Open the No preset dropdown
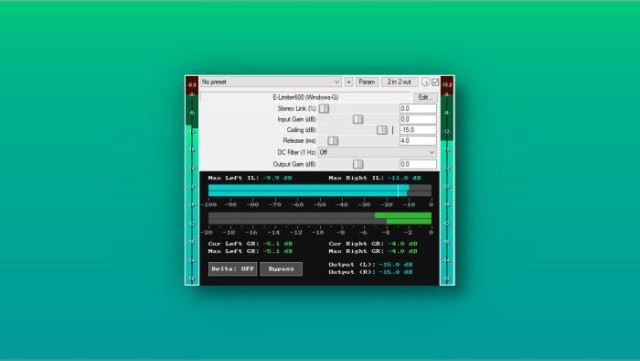 pos(271,82)
